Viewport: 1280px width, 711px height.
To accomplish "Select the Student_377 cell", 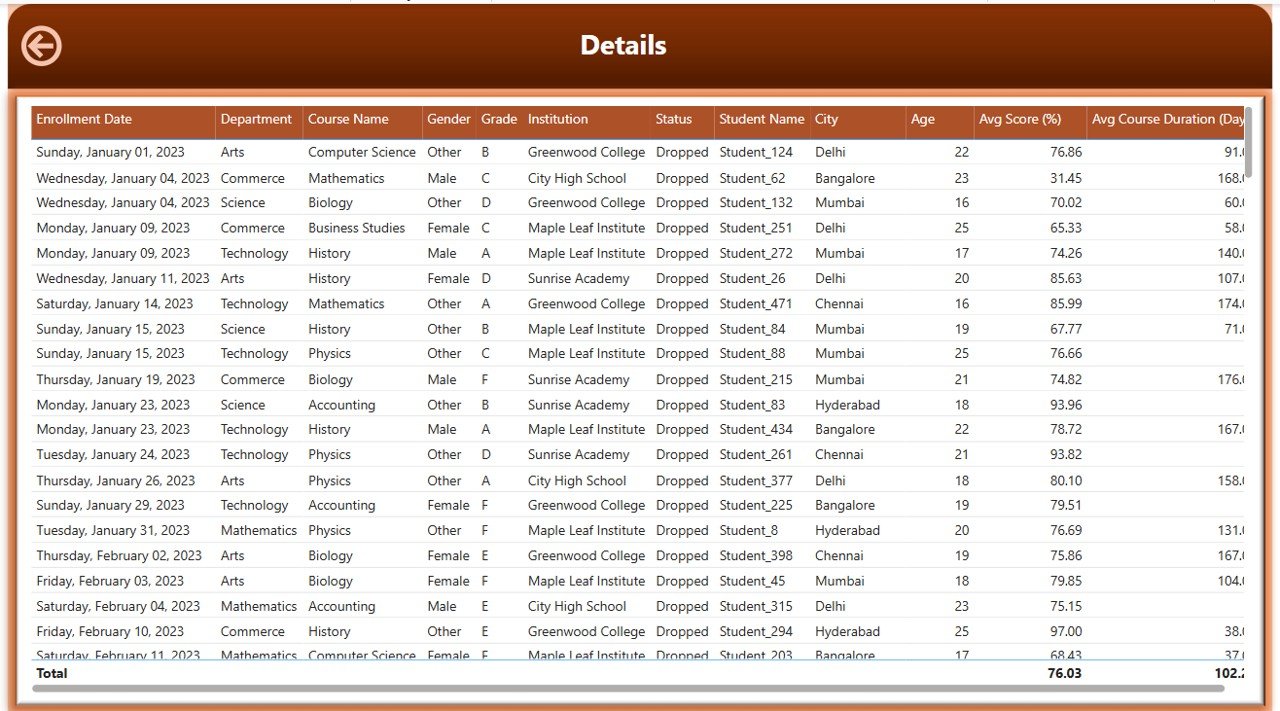I will [x=756, y=480].
